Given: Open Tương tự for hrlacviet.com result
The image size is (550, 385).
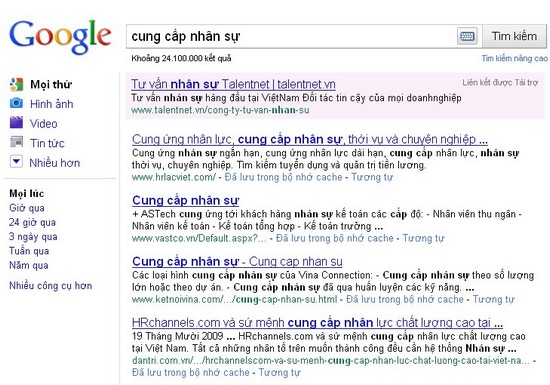Looking at the screenshot, I should click(372, 177).
